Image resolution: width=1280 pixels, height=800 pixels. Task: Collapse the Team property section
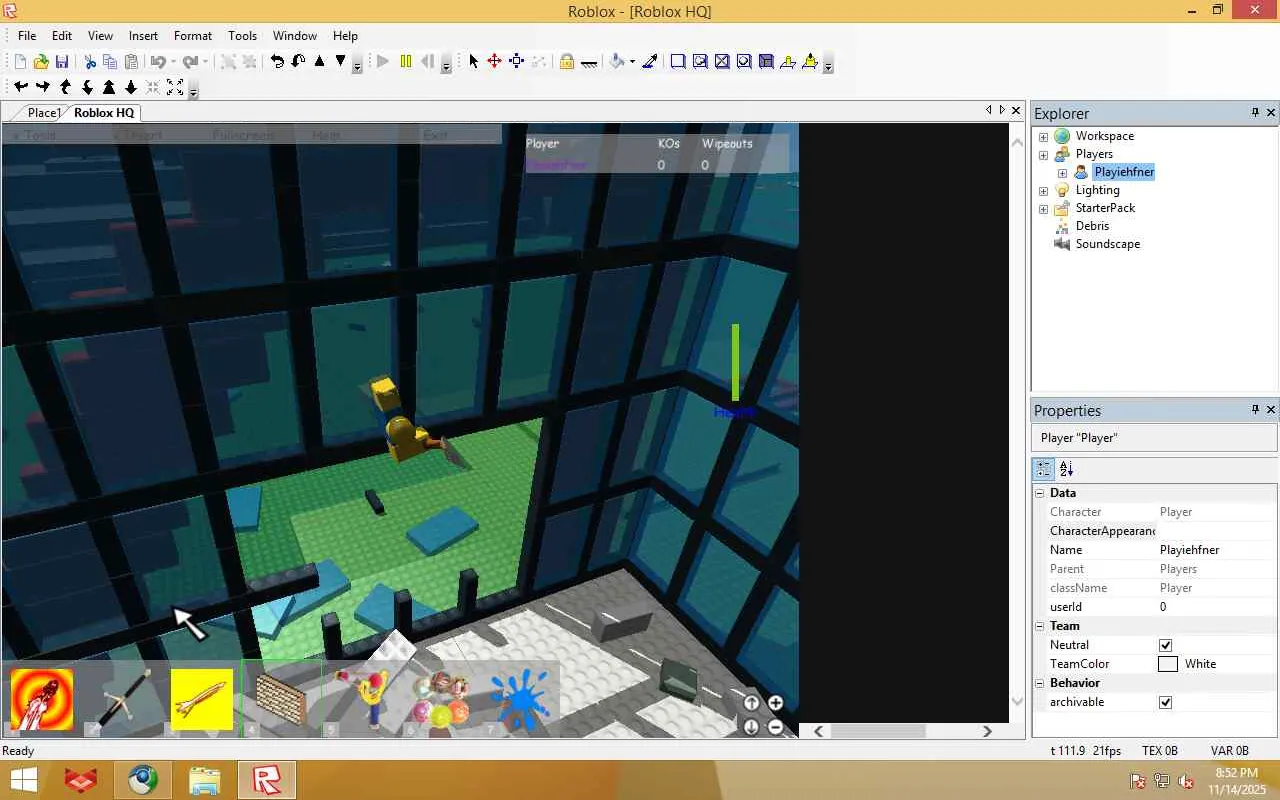tap(1039, 626)
